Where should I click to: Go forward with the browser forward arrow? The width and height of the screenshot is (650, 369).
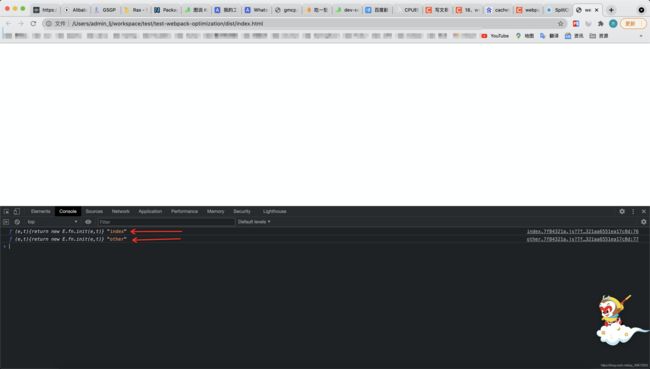click(x=21, y=24)
